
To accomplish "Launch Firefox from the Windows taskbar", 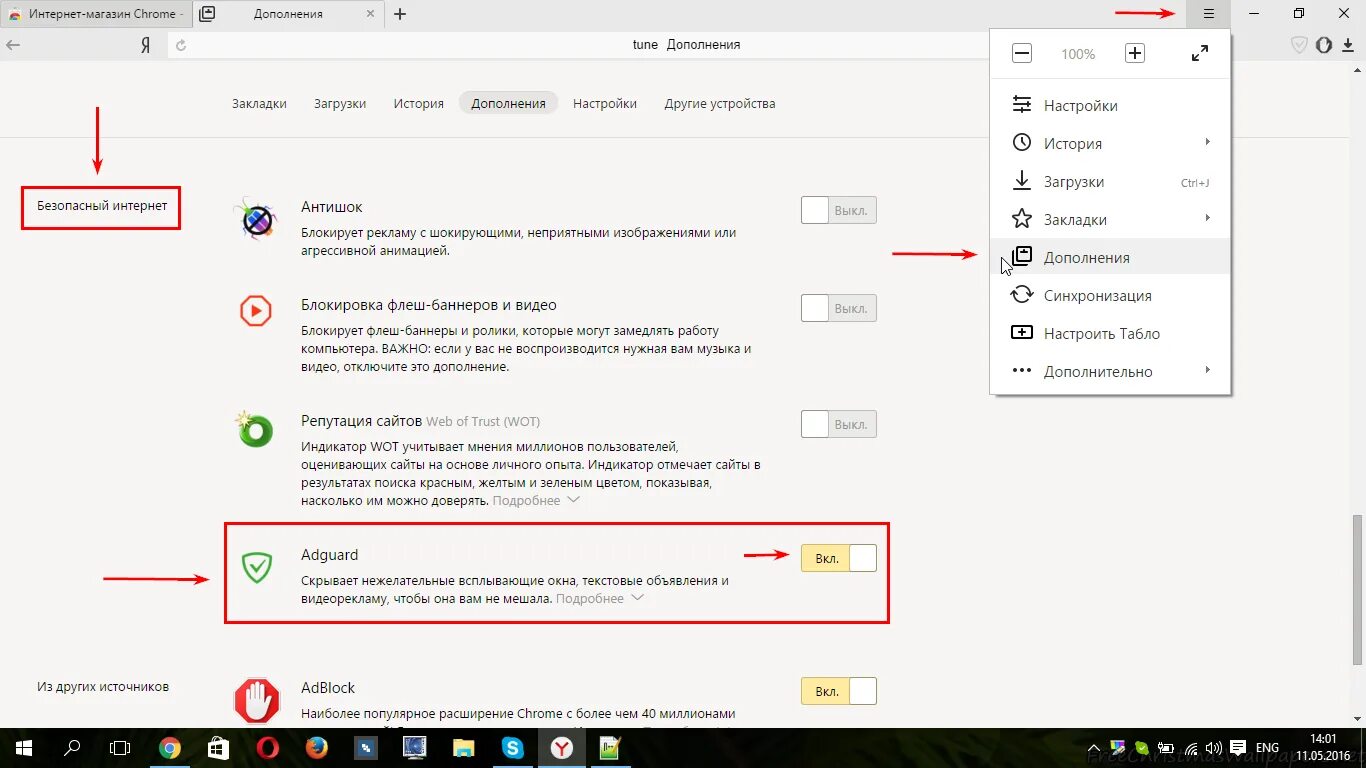I will pyautogui.click(x=316, y=747).
